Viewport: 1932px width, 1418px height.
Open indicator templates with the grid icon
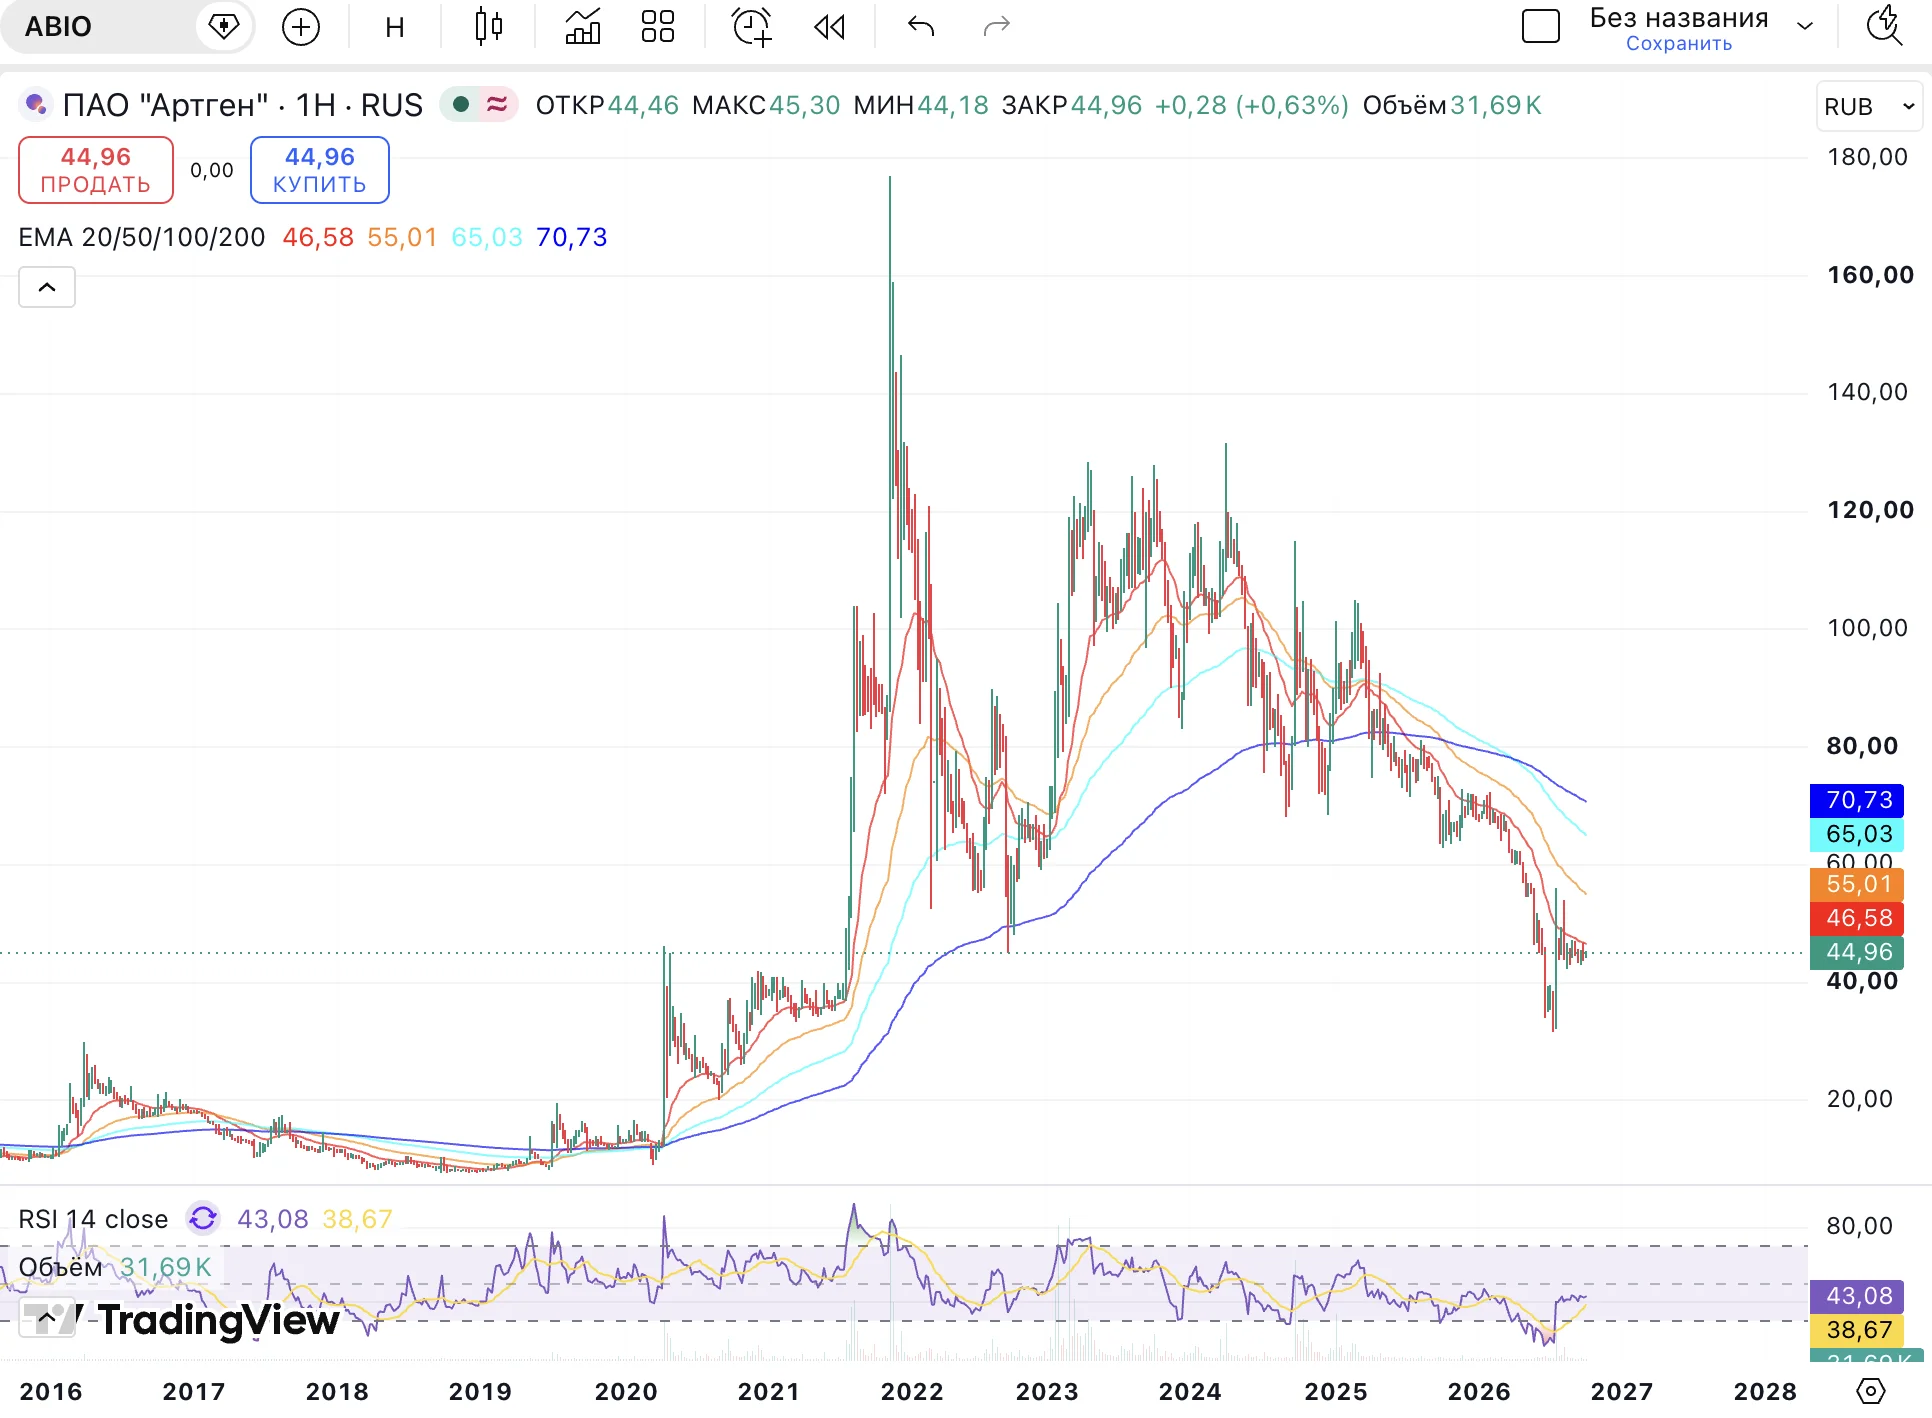click(657, 27)
